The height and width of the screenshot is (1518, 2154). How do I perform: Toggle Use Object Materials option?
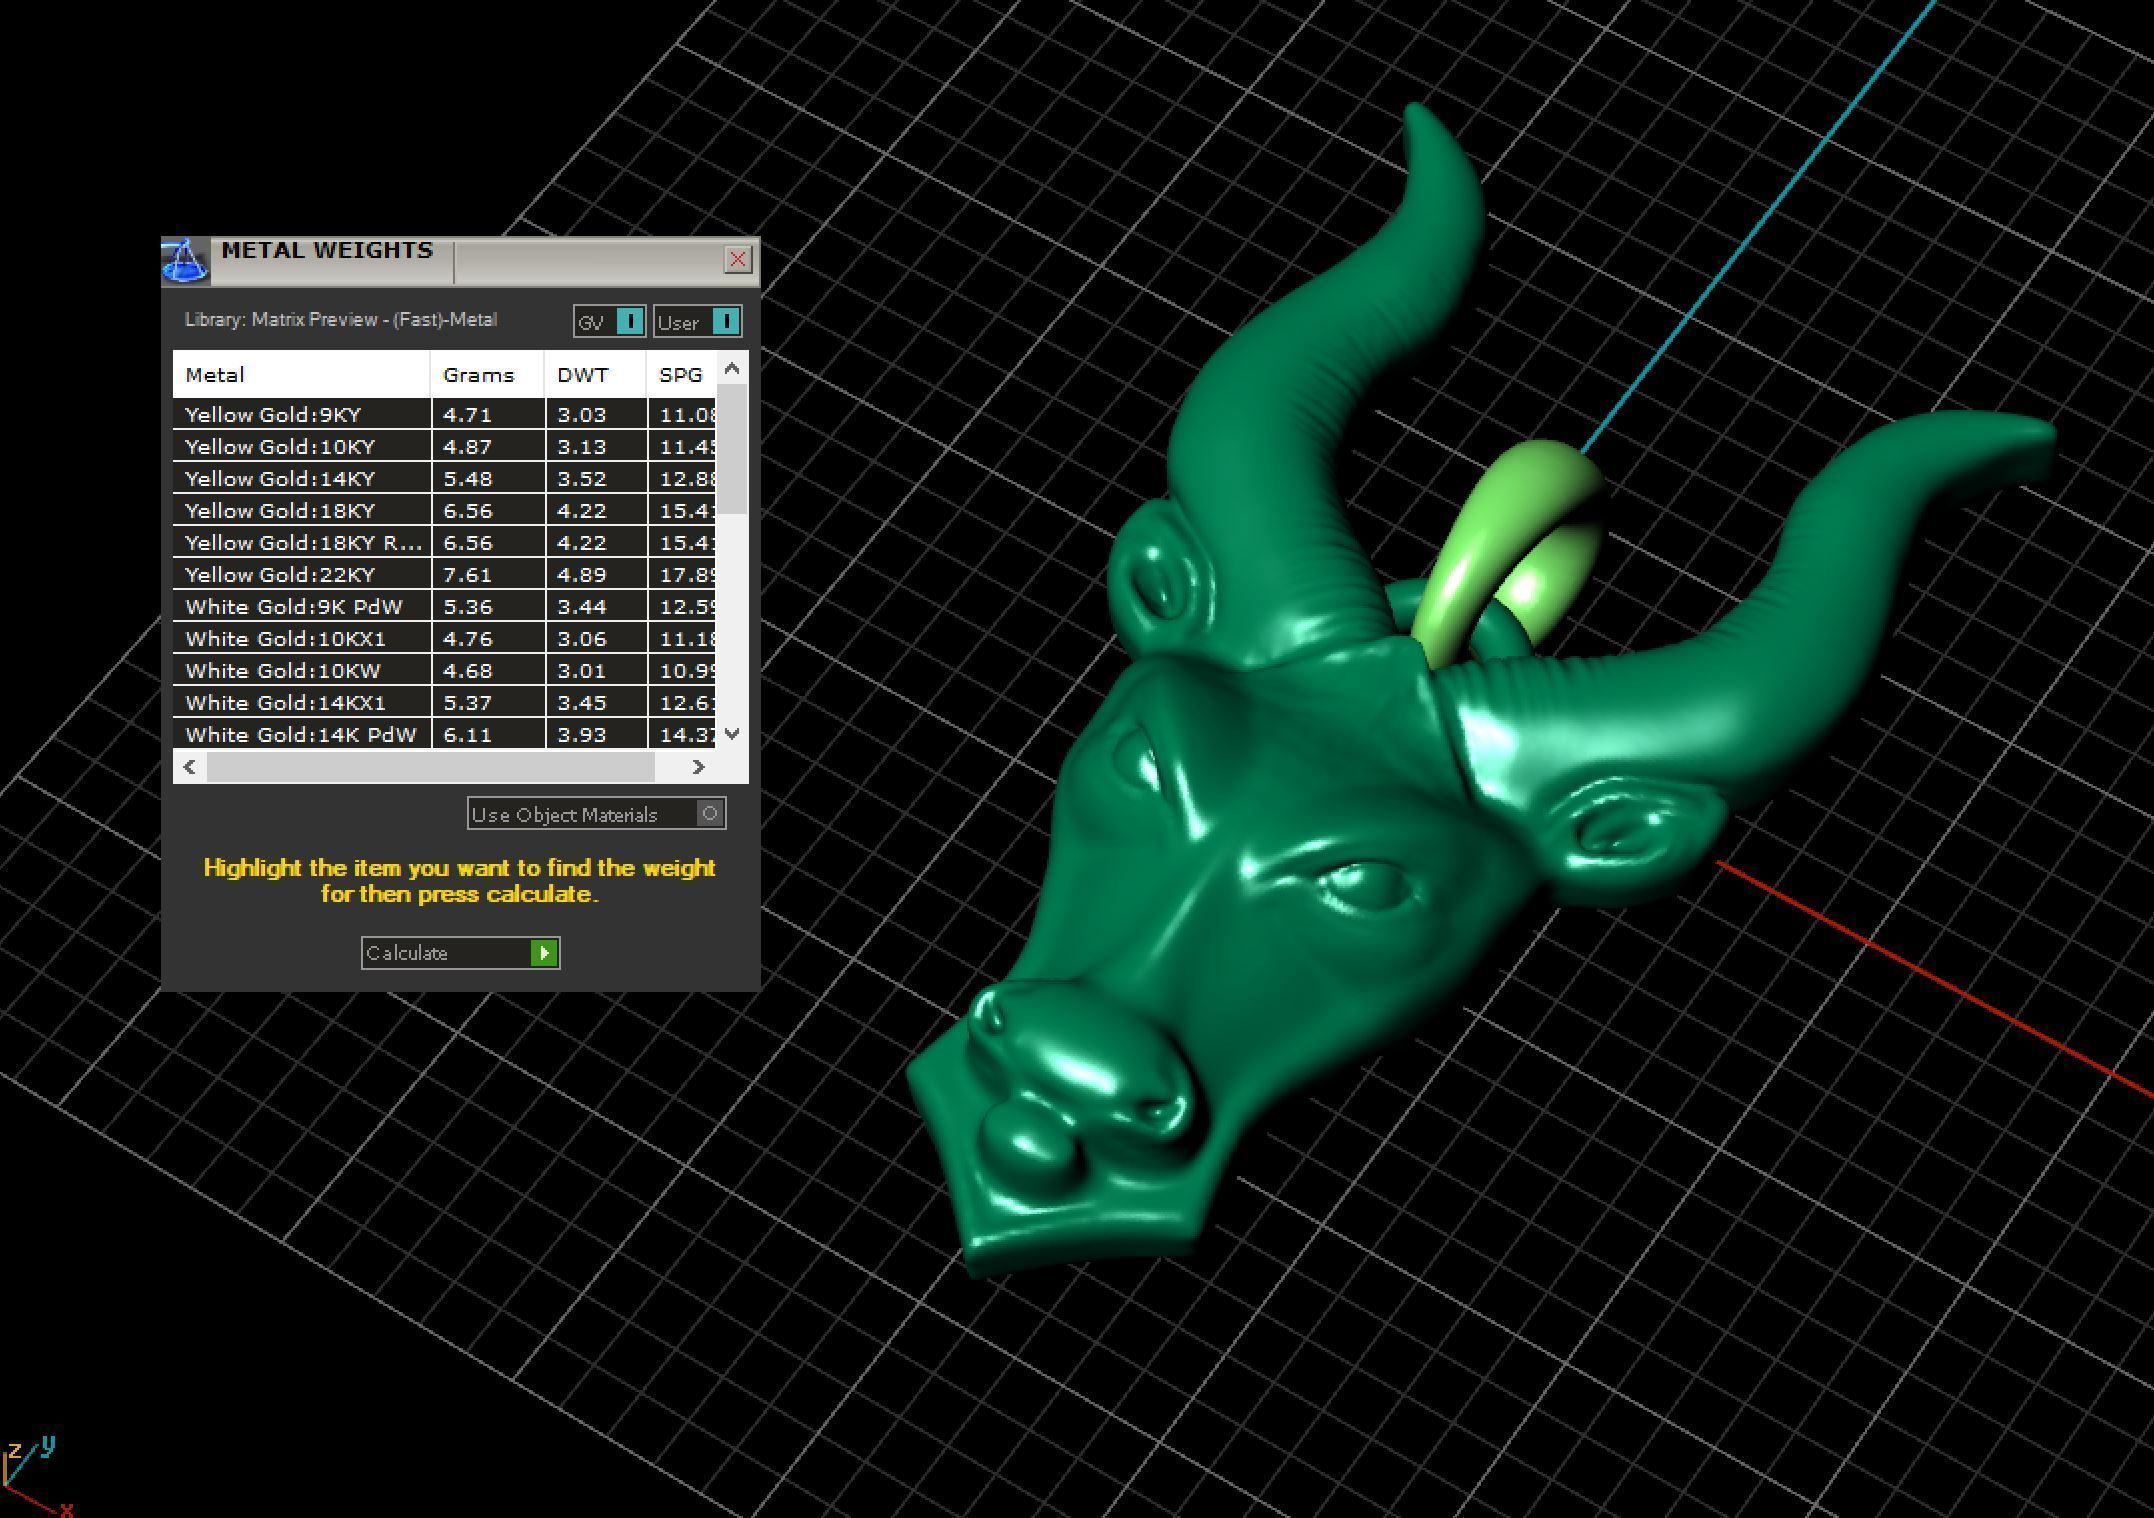(x=596, y=814)
